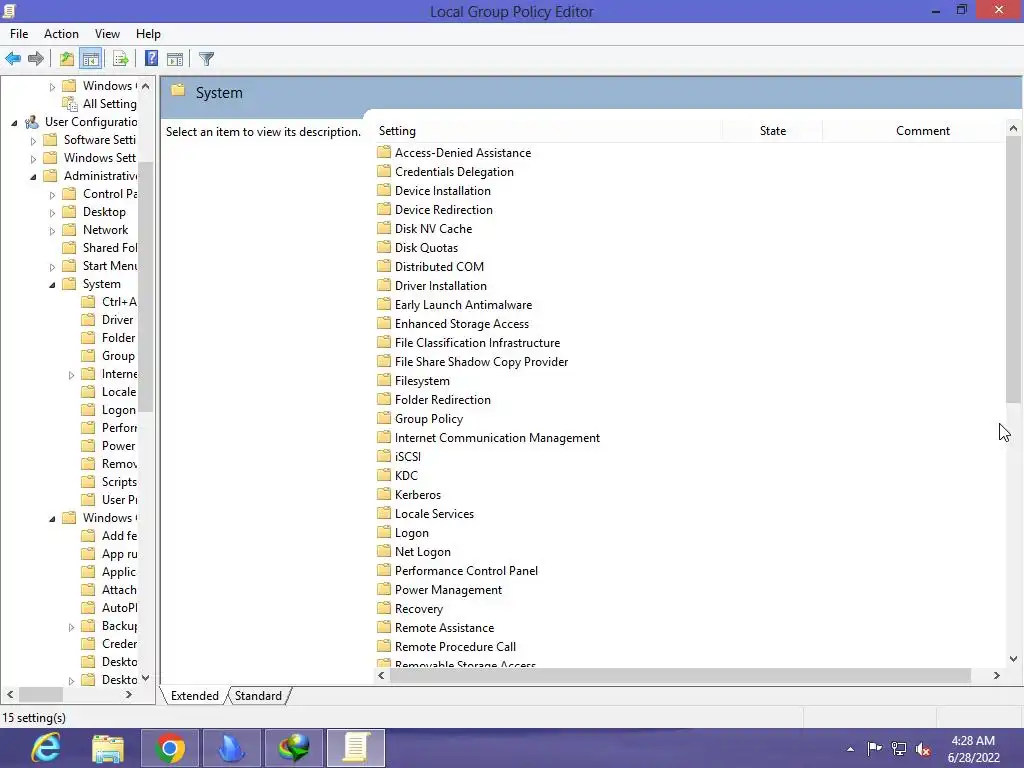Viewport: 1024px width, 768px height.
Task: Switch to the Standard tab
Action: pos(258,696)
